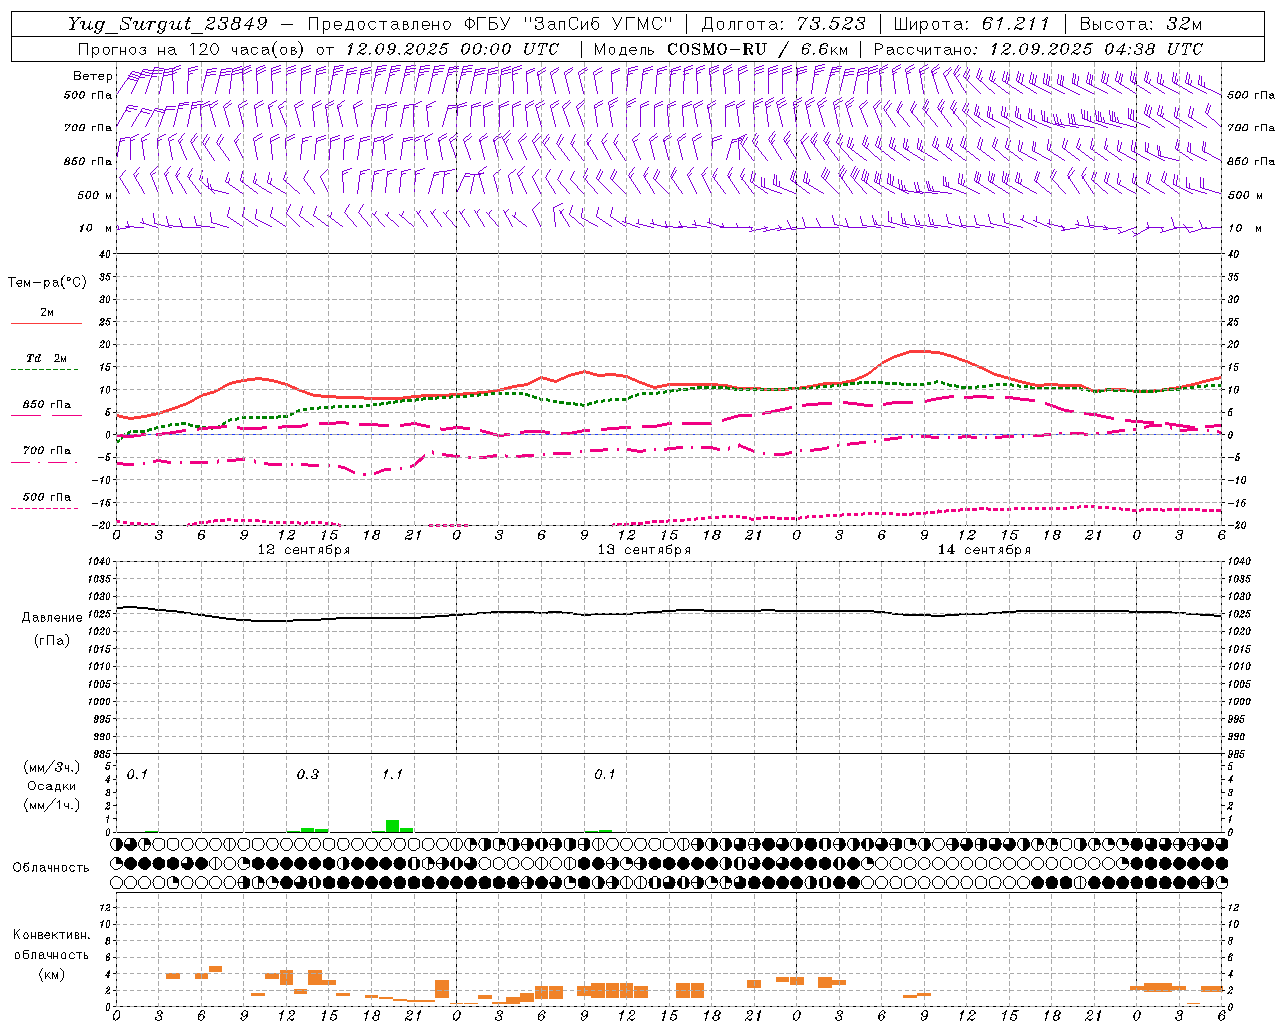This screenshot has height=1024, width=1280.
Task: Click the station title Yug_Surgut_23849
Action: coord(167,24)
